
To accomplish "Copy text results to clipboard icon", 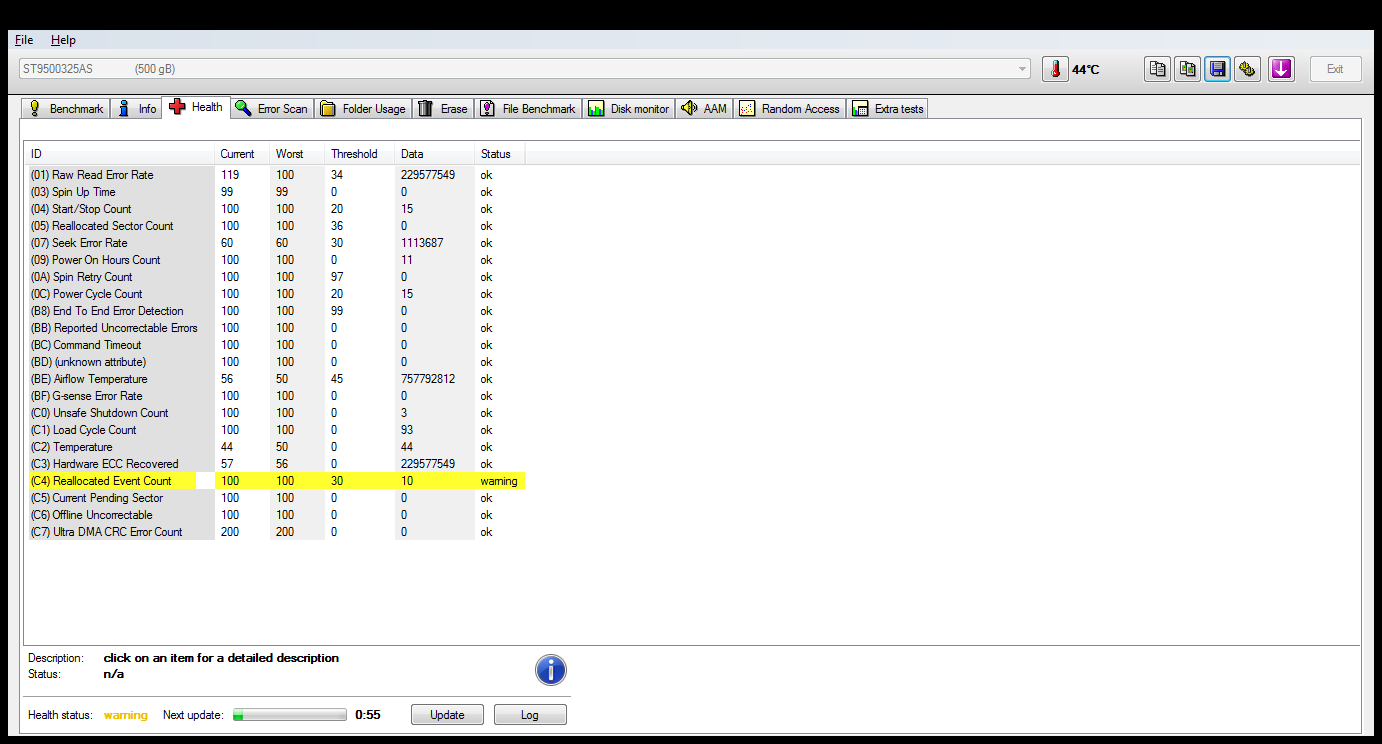I will pos(1157,69).
